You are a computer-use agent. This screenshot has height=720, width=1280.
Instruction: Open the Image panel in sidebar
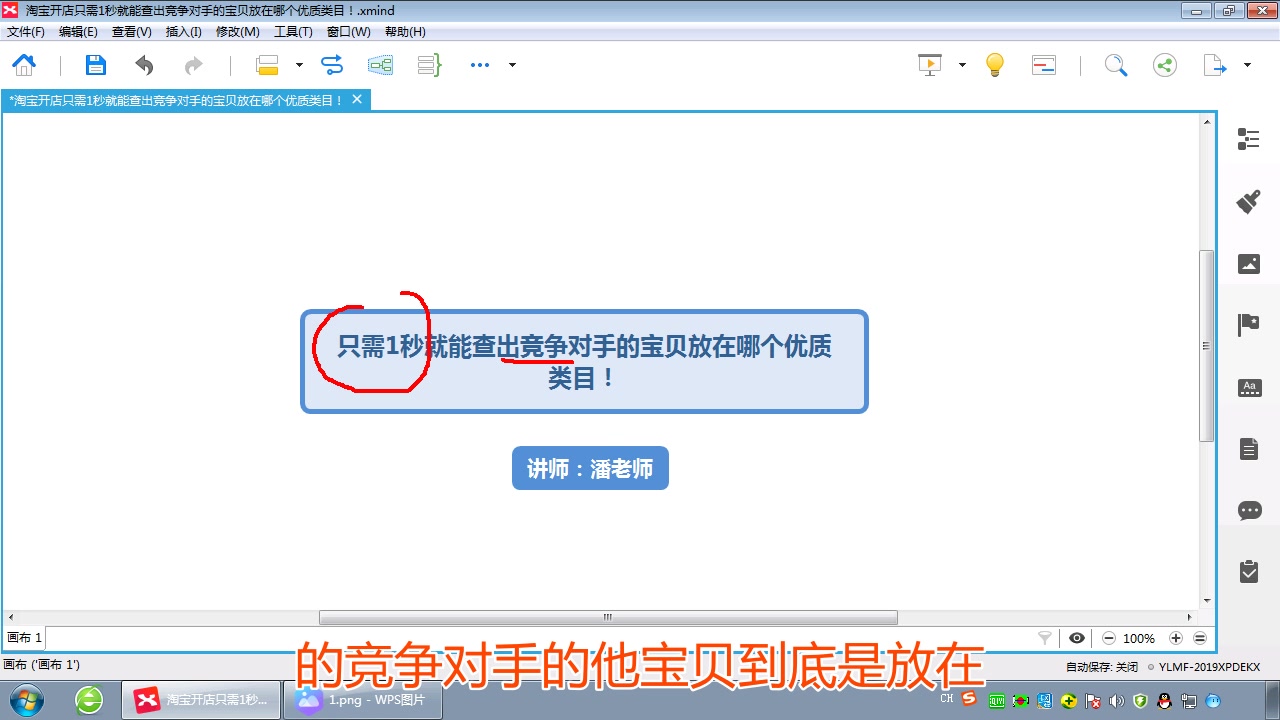1249,264
